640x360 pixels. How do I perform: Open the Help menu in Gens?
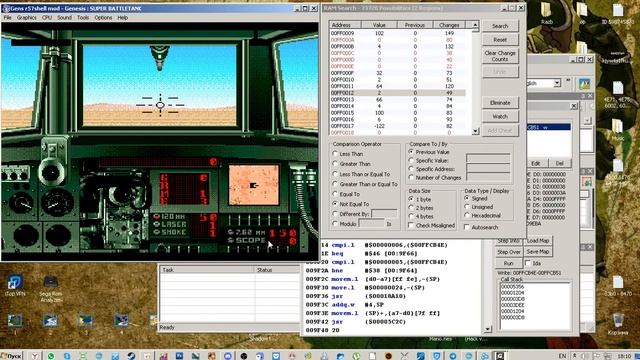[x=122, y=18]
